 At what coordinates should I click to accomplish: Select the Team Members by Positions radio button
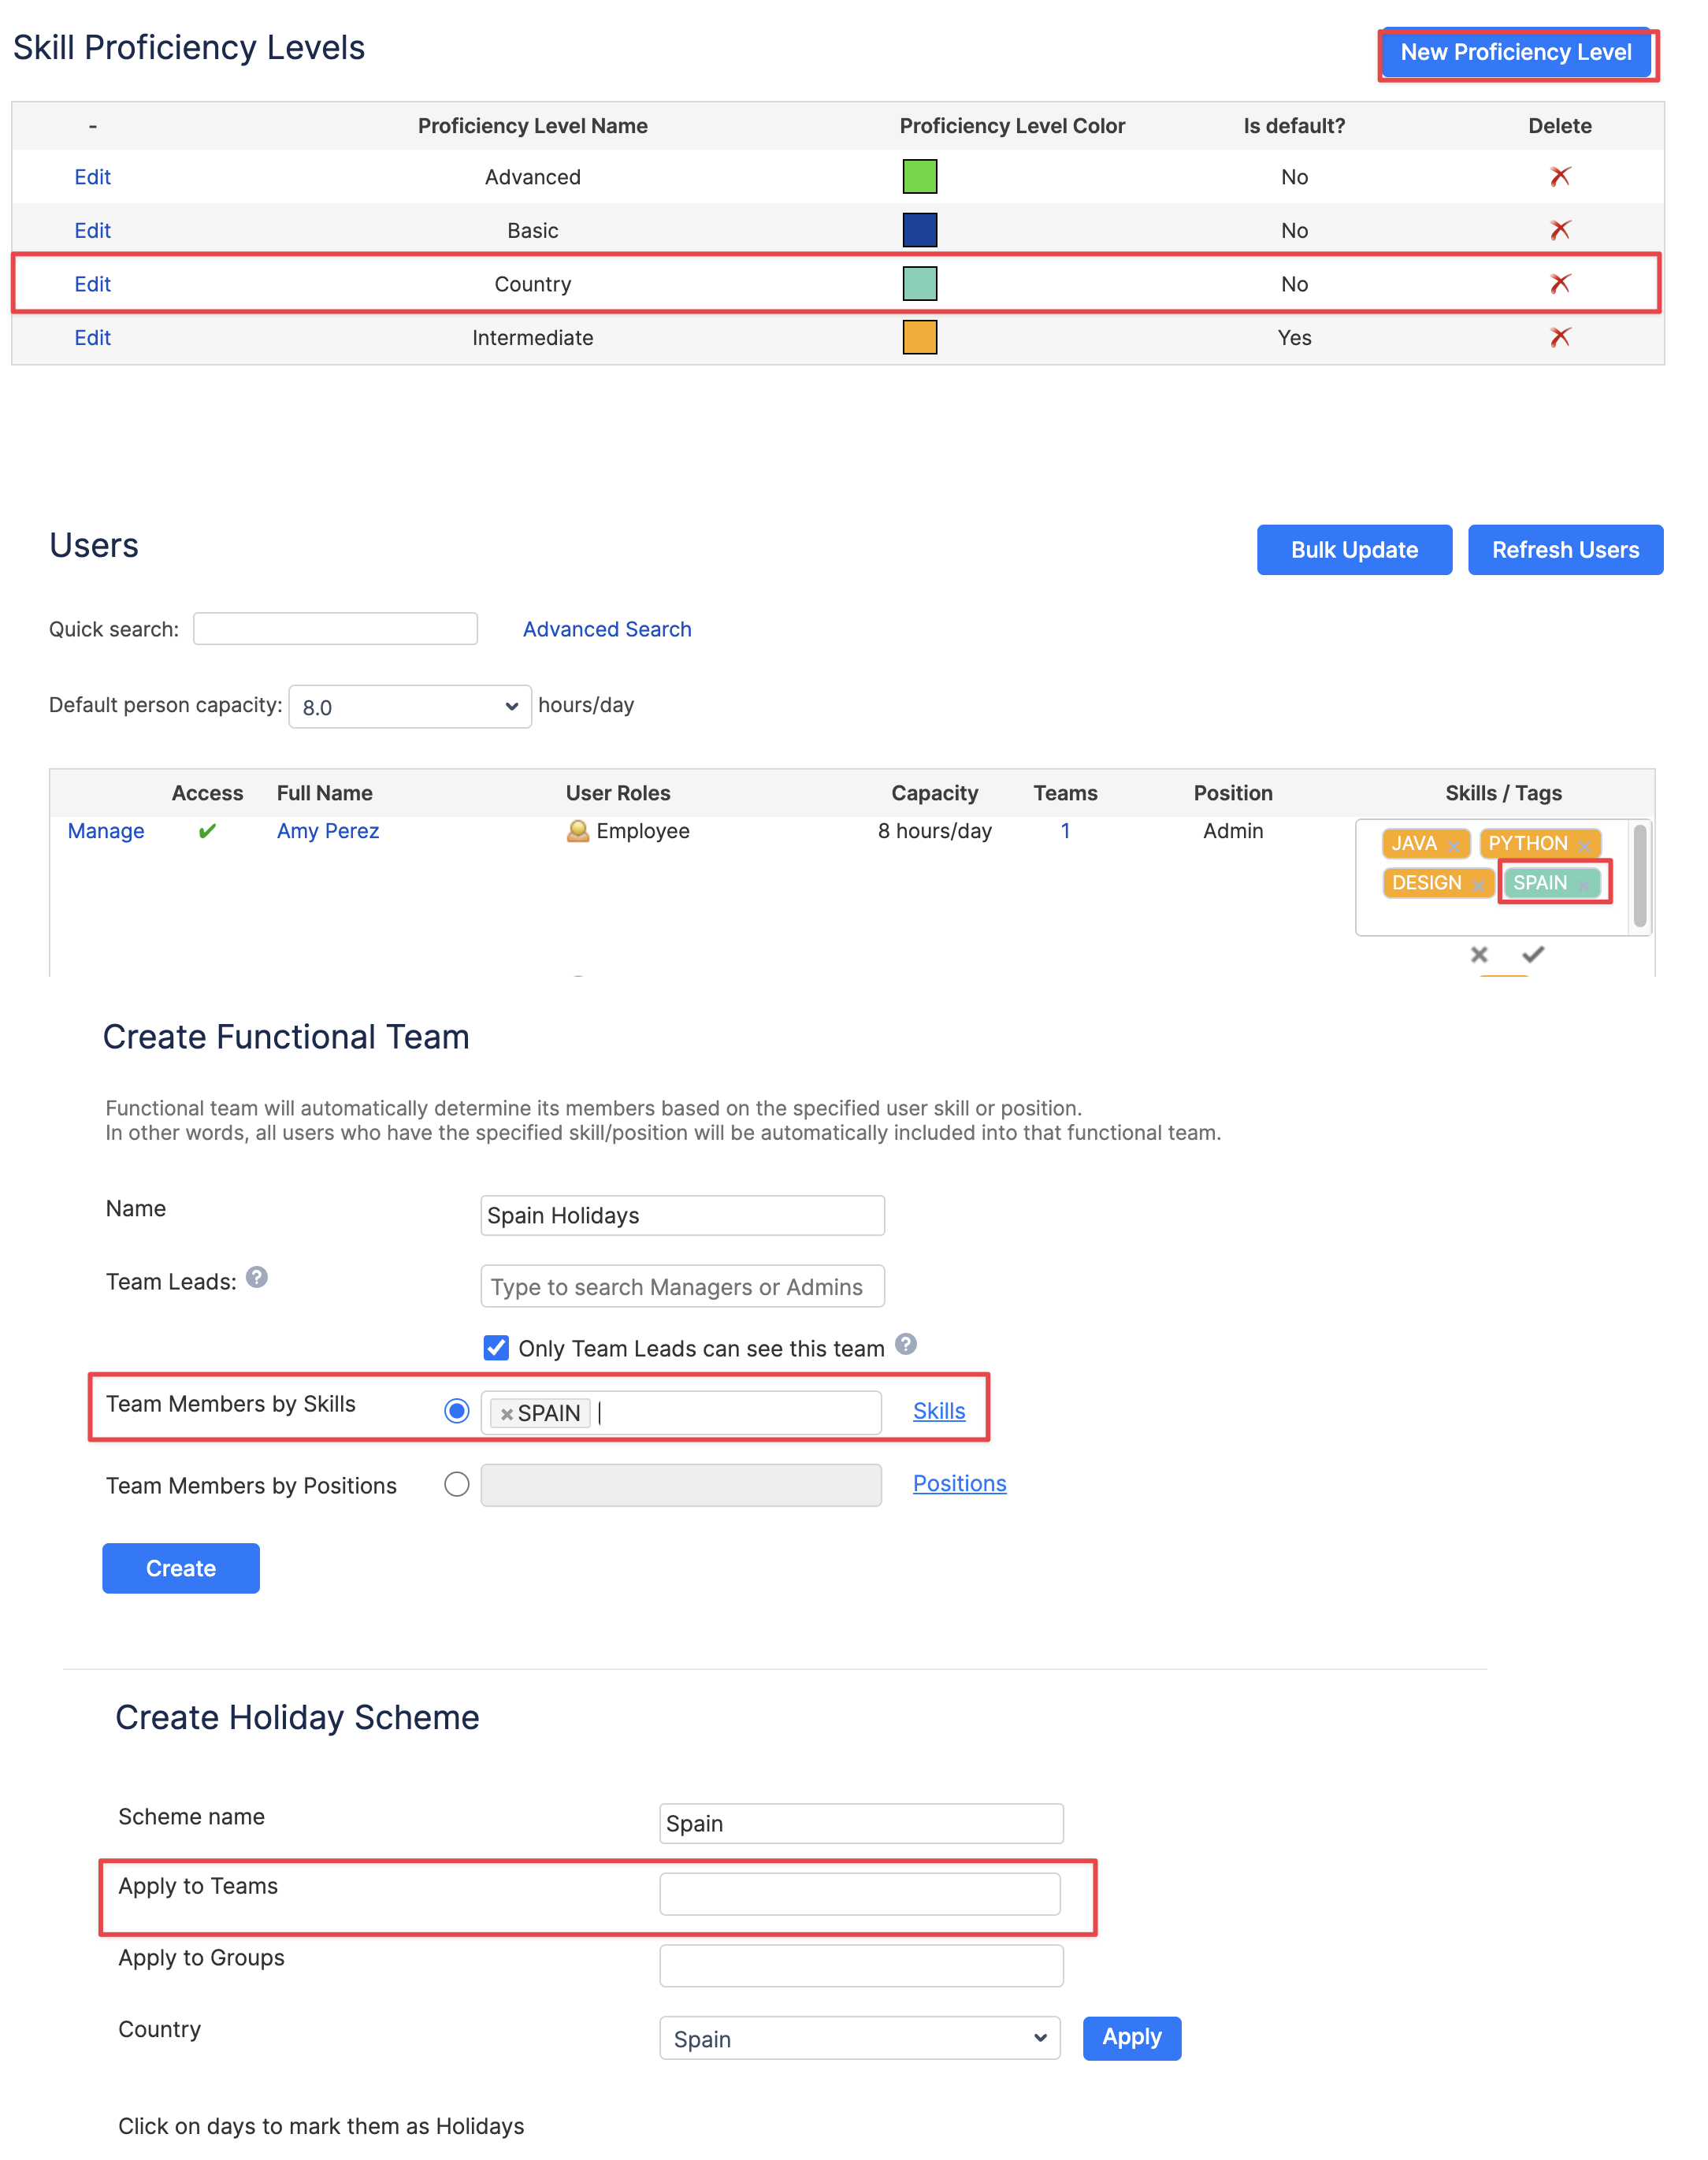coord(456,1485)
